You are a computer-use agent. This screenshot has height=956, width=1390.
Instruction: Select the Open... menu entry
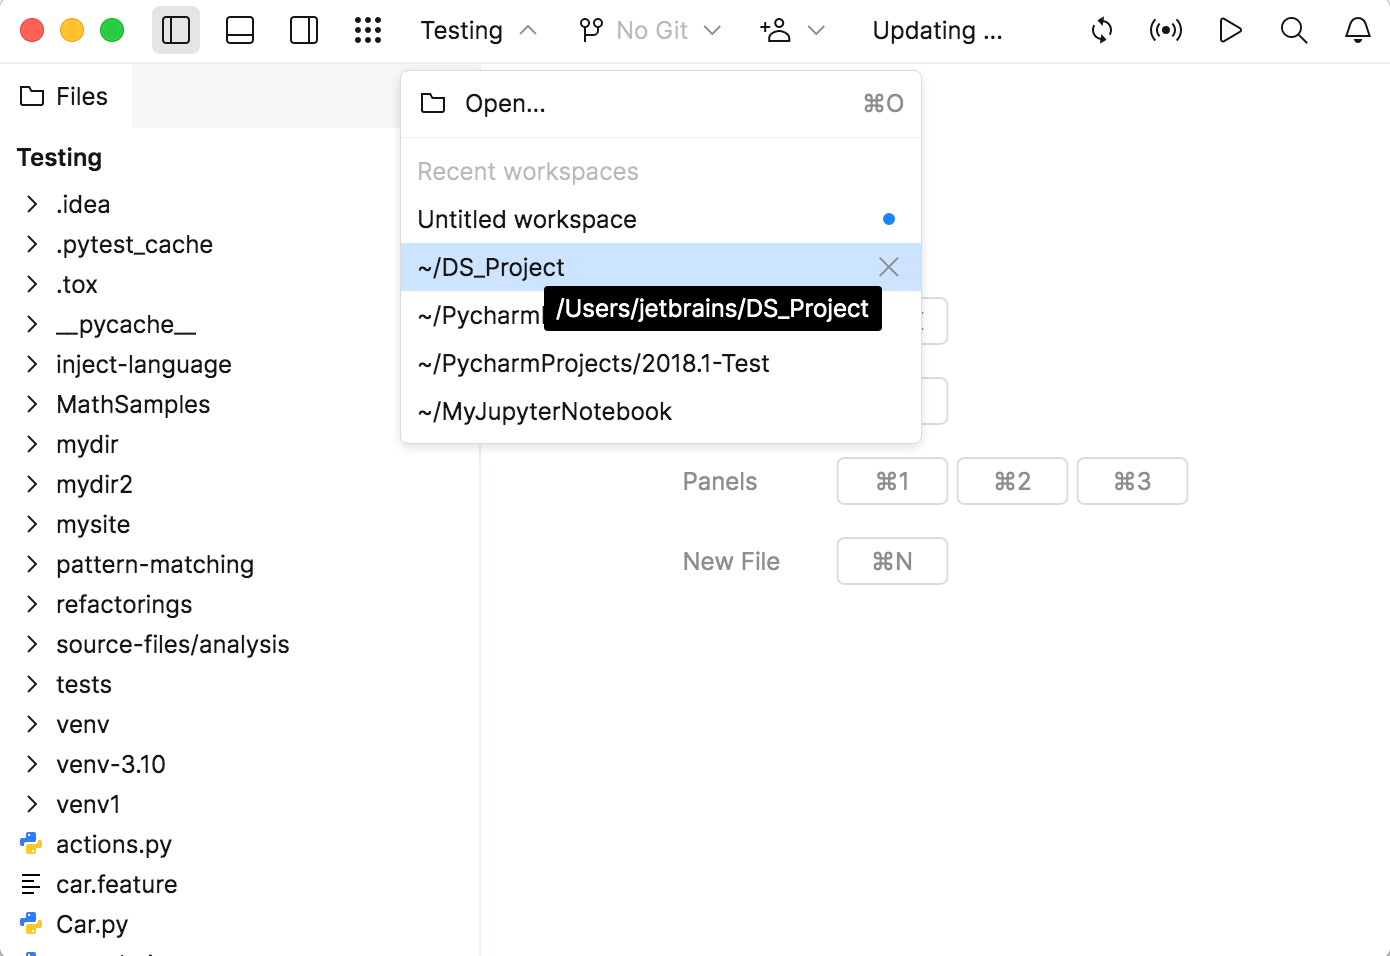505,103
